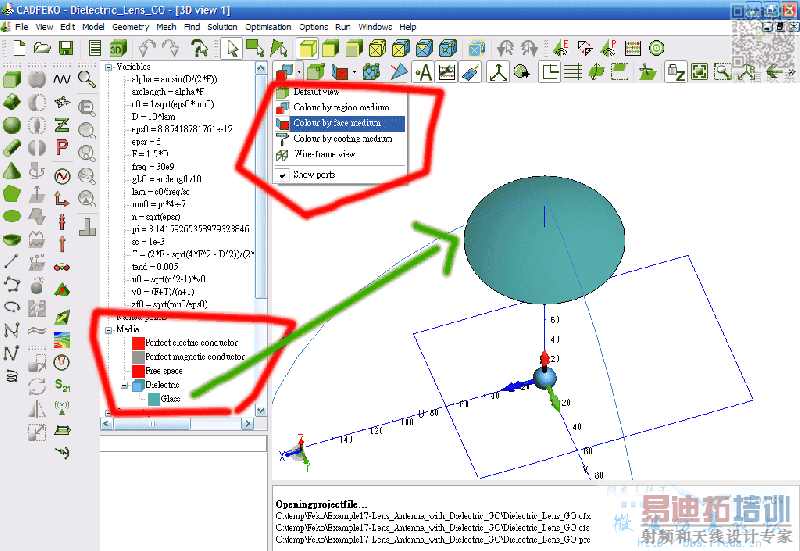
Task: Click the green Z loads icon
Action: [62, 125]
